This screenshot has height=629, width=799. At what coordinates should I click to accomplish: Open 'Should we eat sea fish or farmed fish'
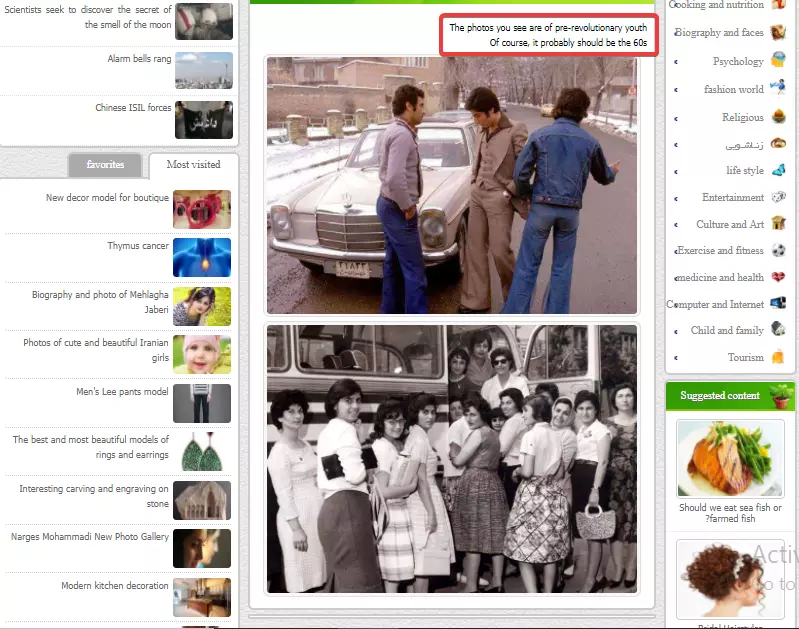[x=730, y=513]
